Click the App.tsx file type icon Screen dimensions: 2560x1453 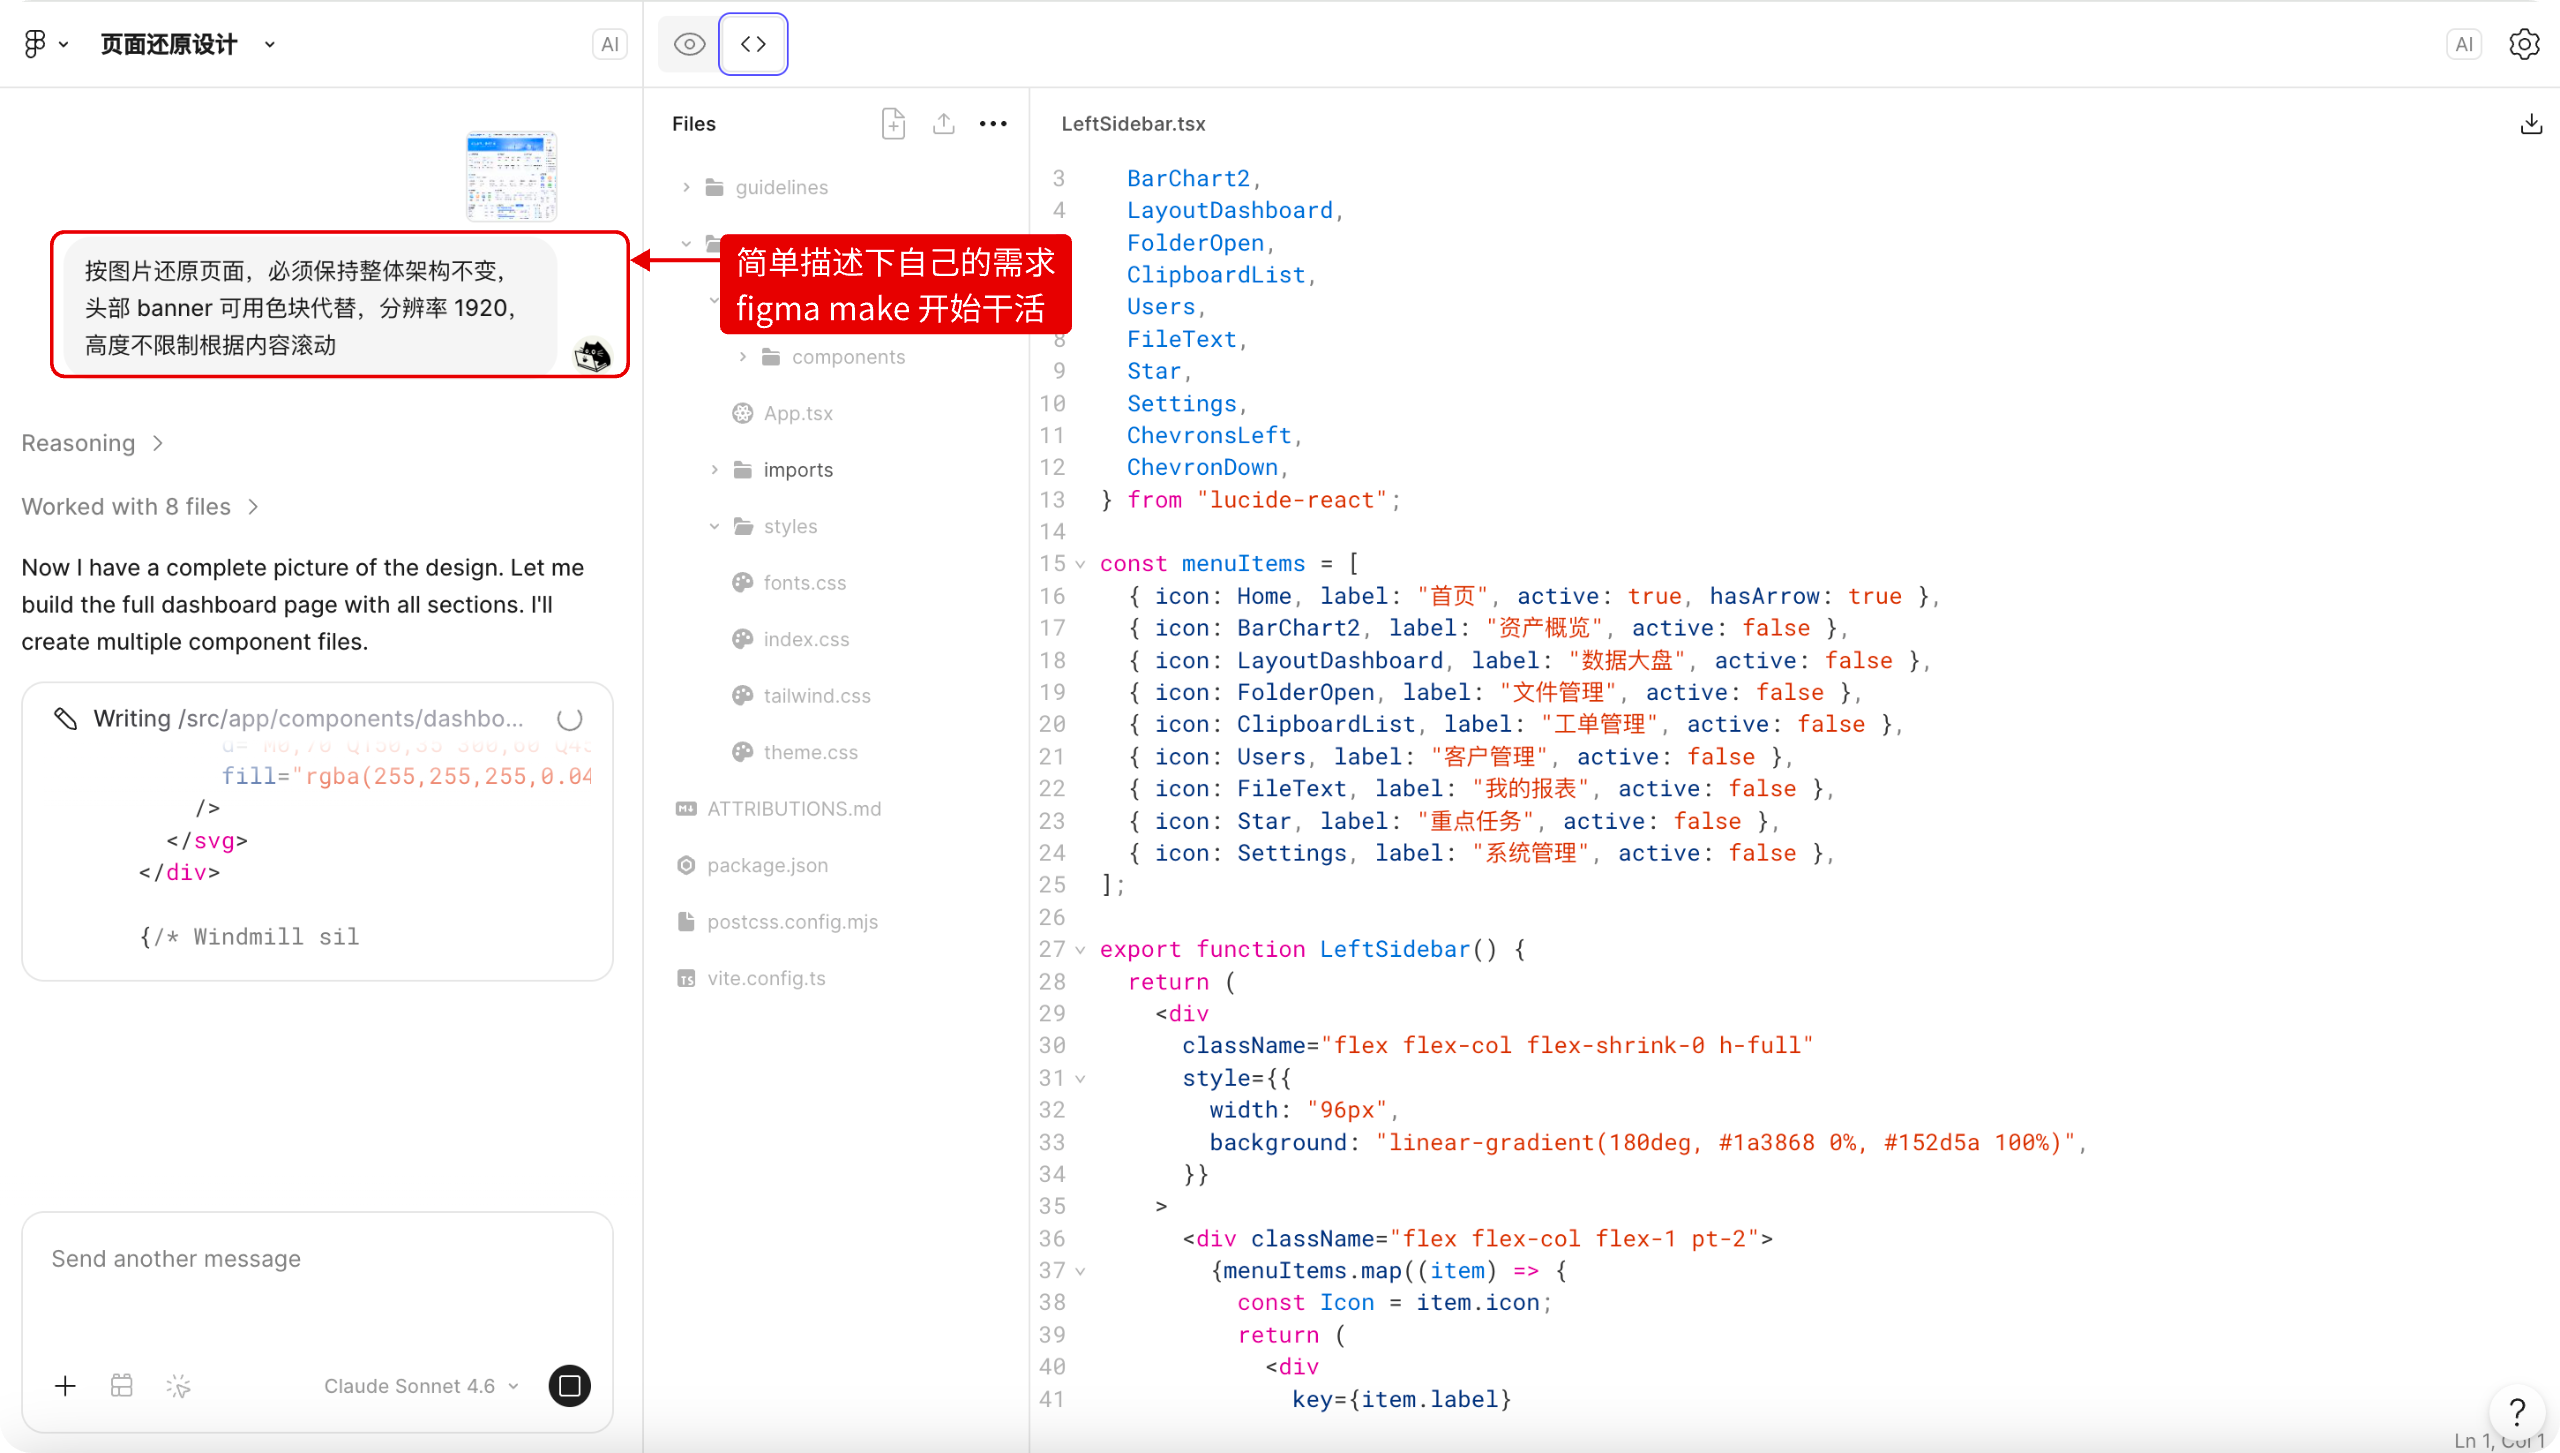[742, 413]
